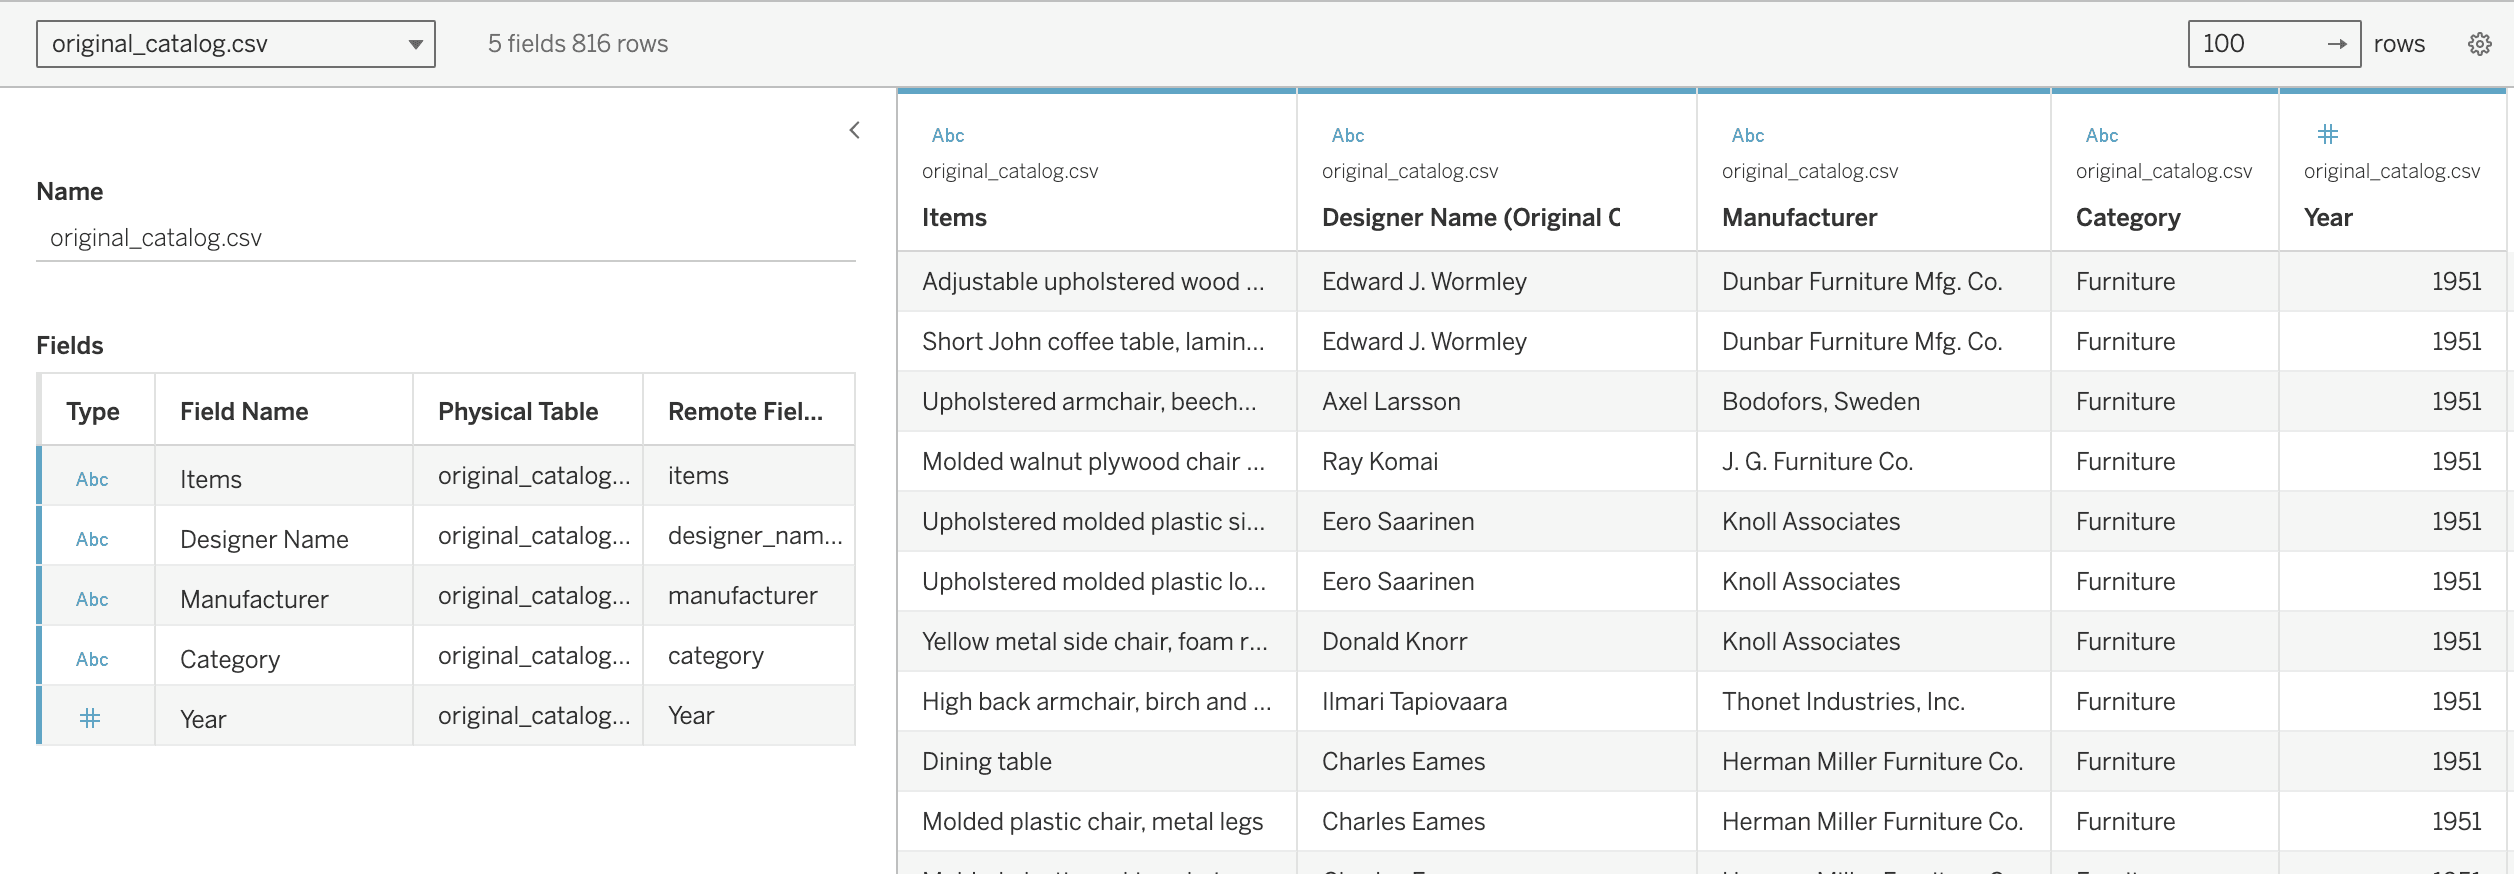Open Abc type dropdown for Items field
The image size is (2514, 874).
pyautogui.click(x=92, y=479)
